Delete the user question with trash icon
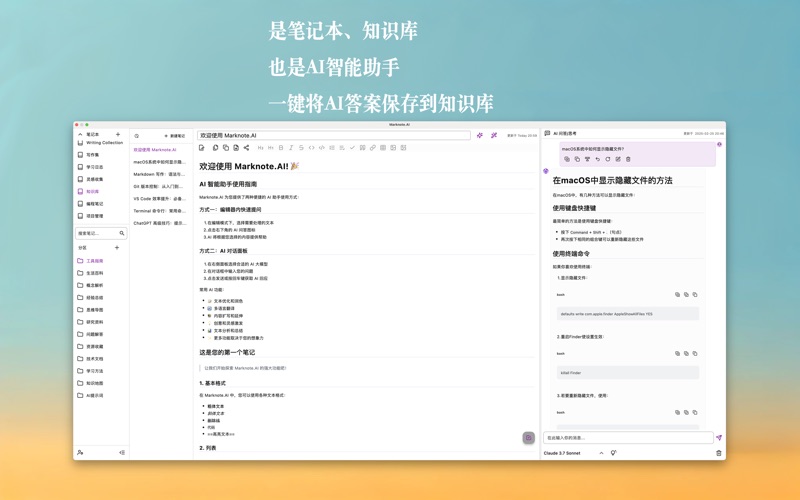Screen dimensions: 800x500 pos(628,159)
